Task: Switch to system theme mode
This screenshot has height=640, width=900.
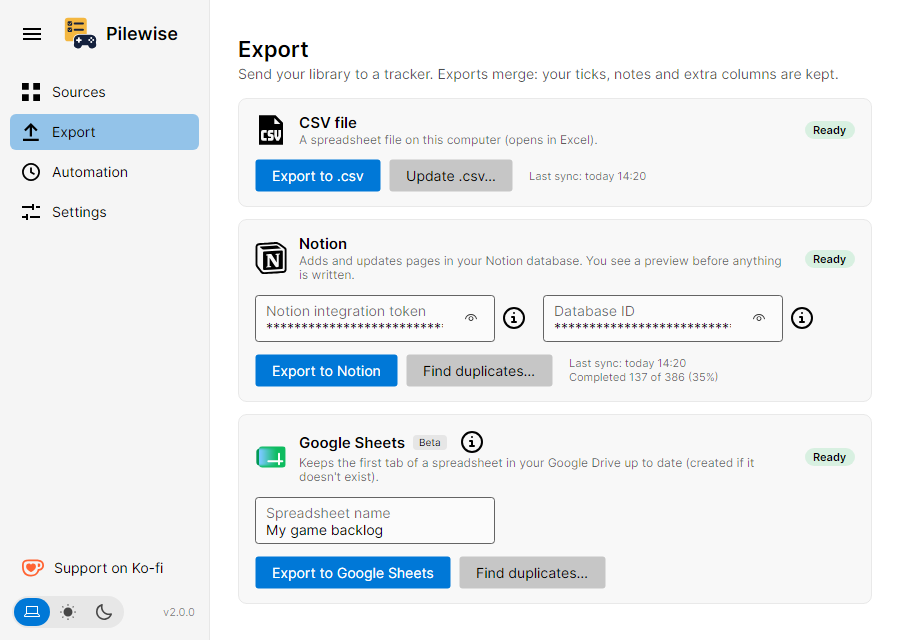Action: tap(32, 611)
